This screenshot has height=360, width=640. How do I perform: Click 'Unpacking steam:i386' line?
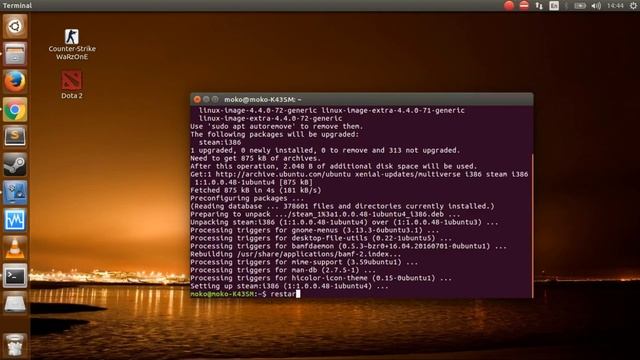(x=344, y=222)
